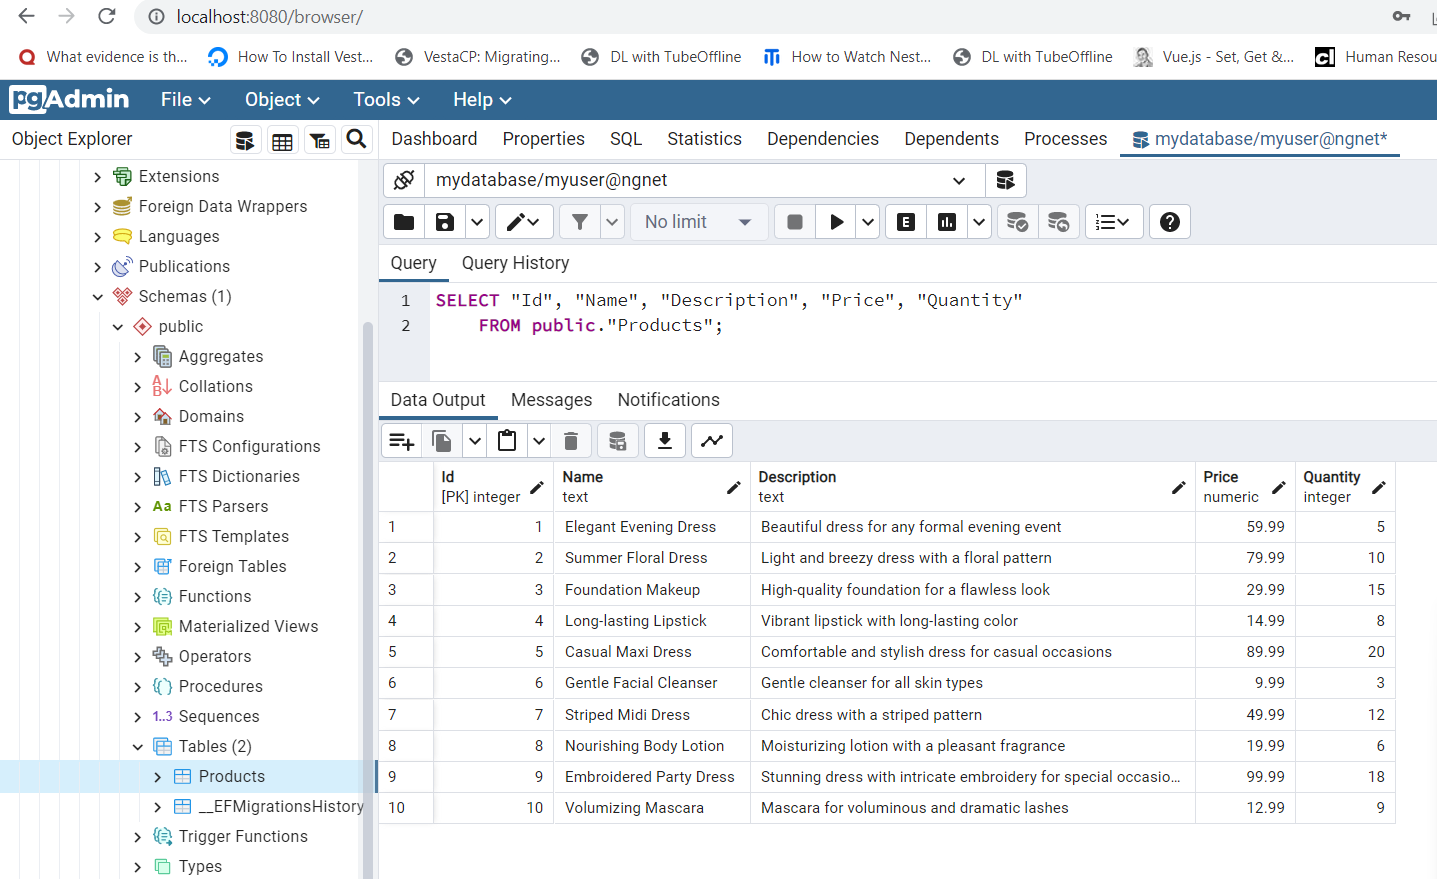The height and width of the screenshot is (879, 1437).
Task: Click the Filter rows funnel icon
Action: click(580, 222)
